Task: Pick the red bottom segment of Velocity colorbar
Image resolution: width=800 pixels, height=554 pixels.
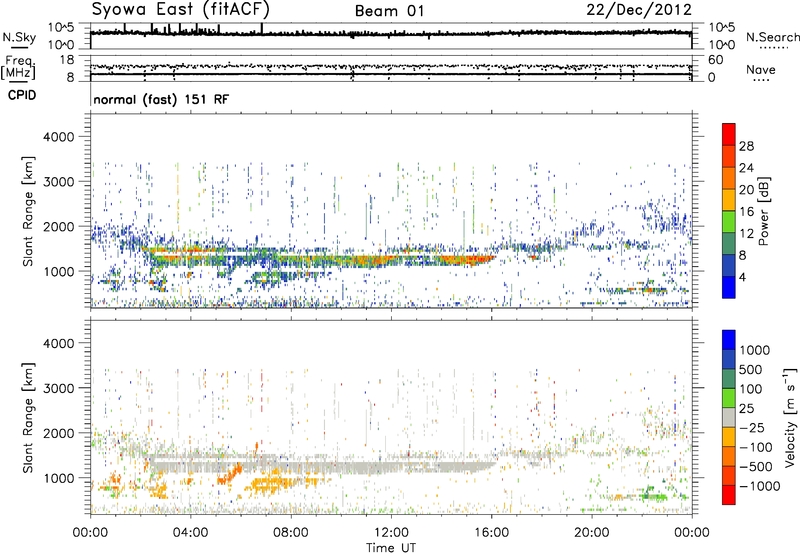Action: (729, 495)
